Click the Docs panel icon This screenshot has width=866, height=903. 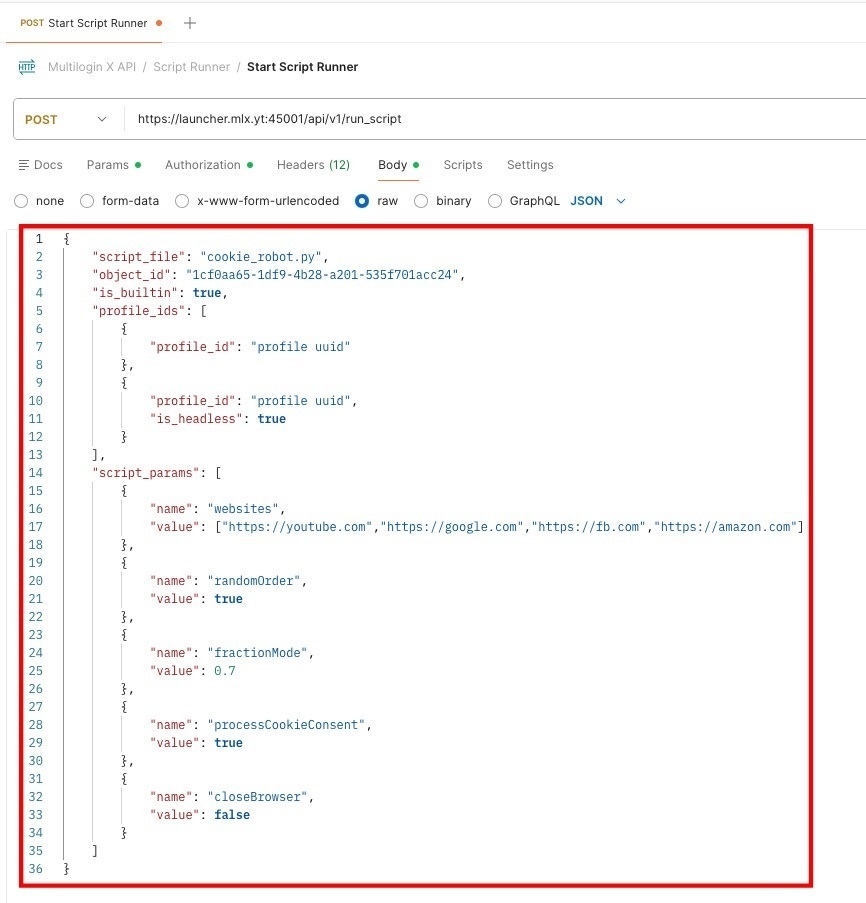[x=23, y=165]
